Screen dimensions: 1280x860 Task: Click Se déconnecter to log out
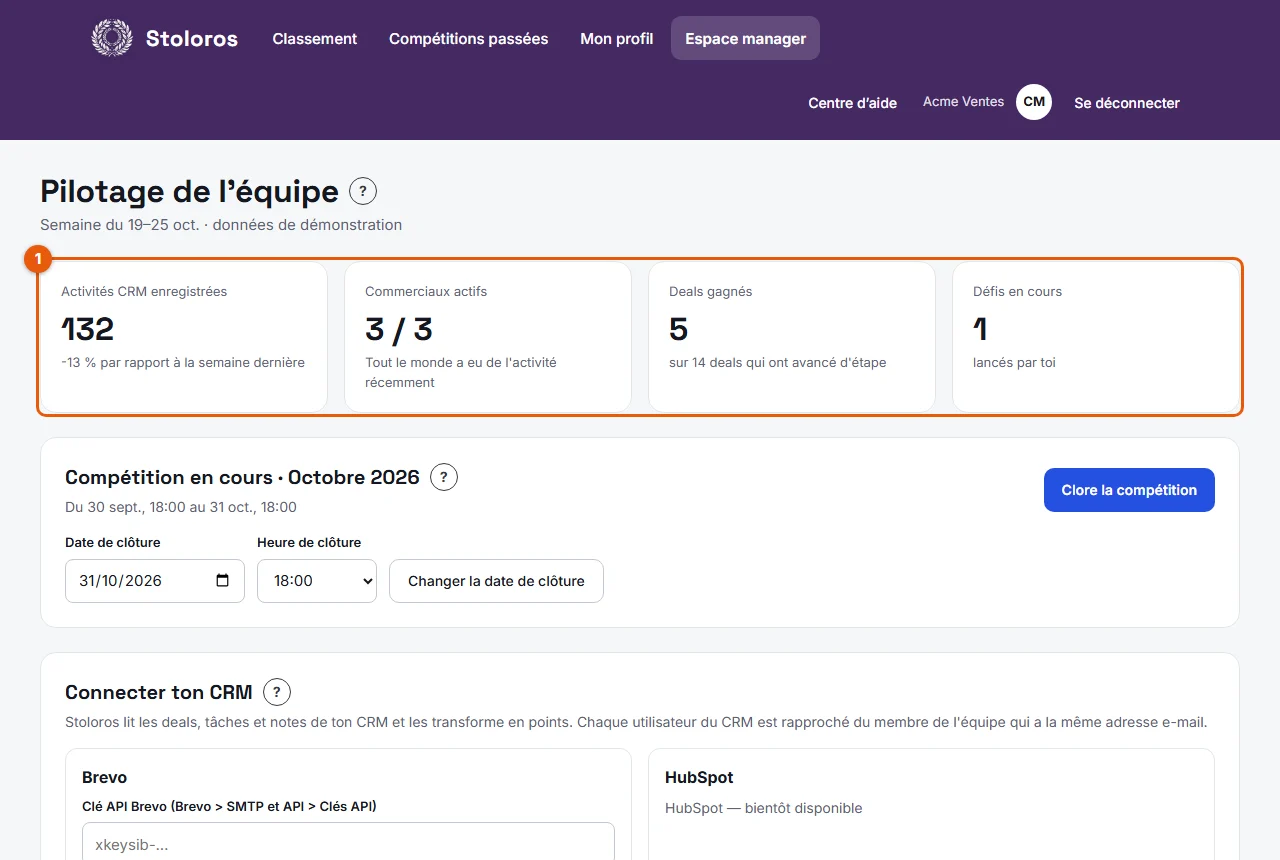pos(1127,103)
